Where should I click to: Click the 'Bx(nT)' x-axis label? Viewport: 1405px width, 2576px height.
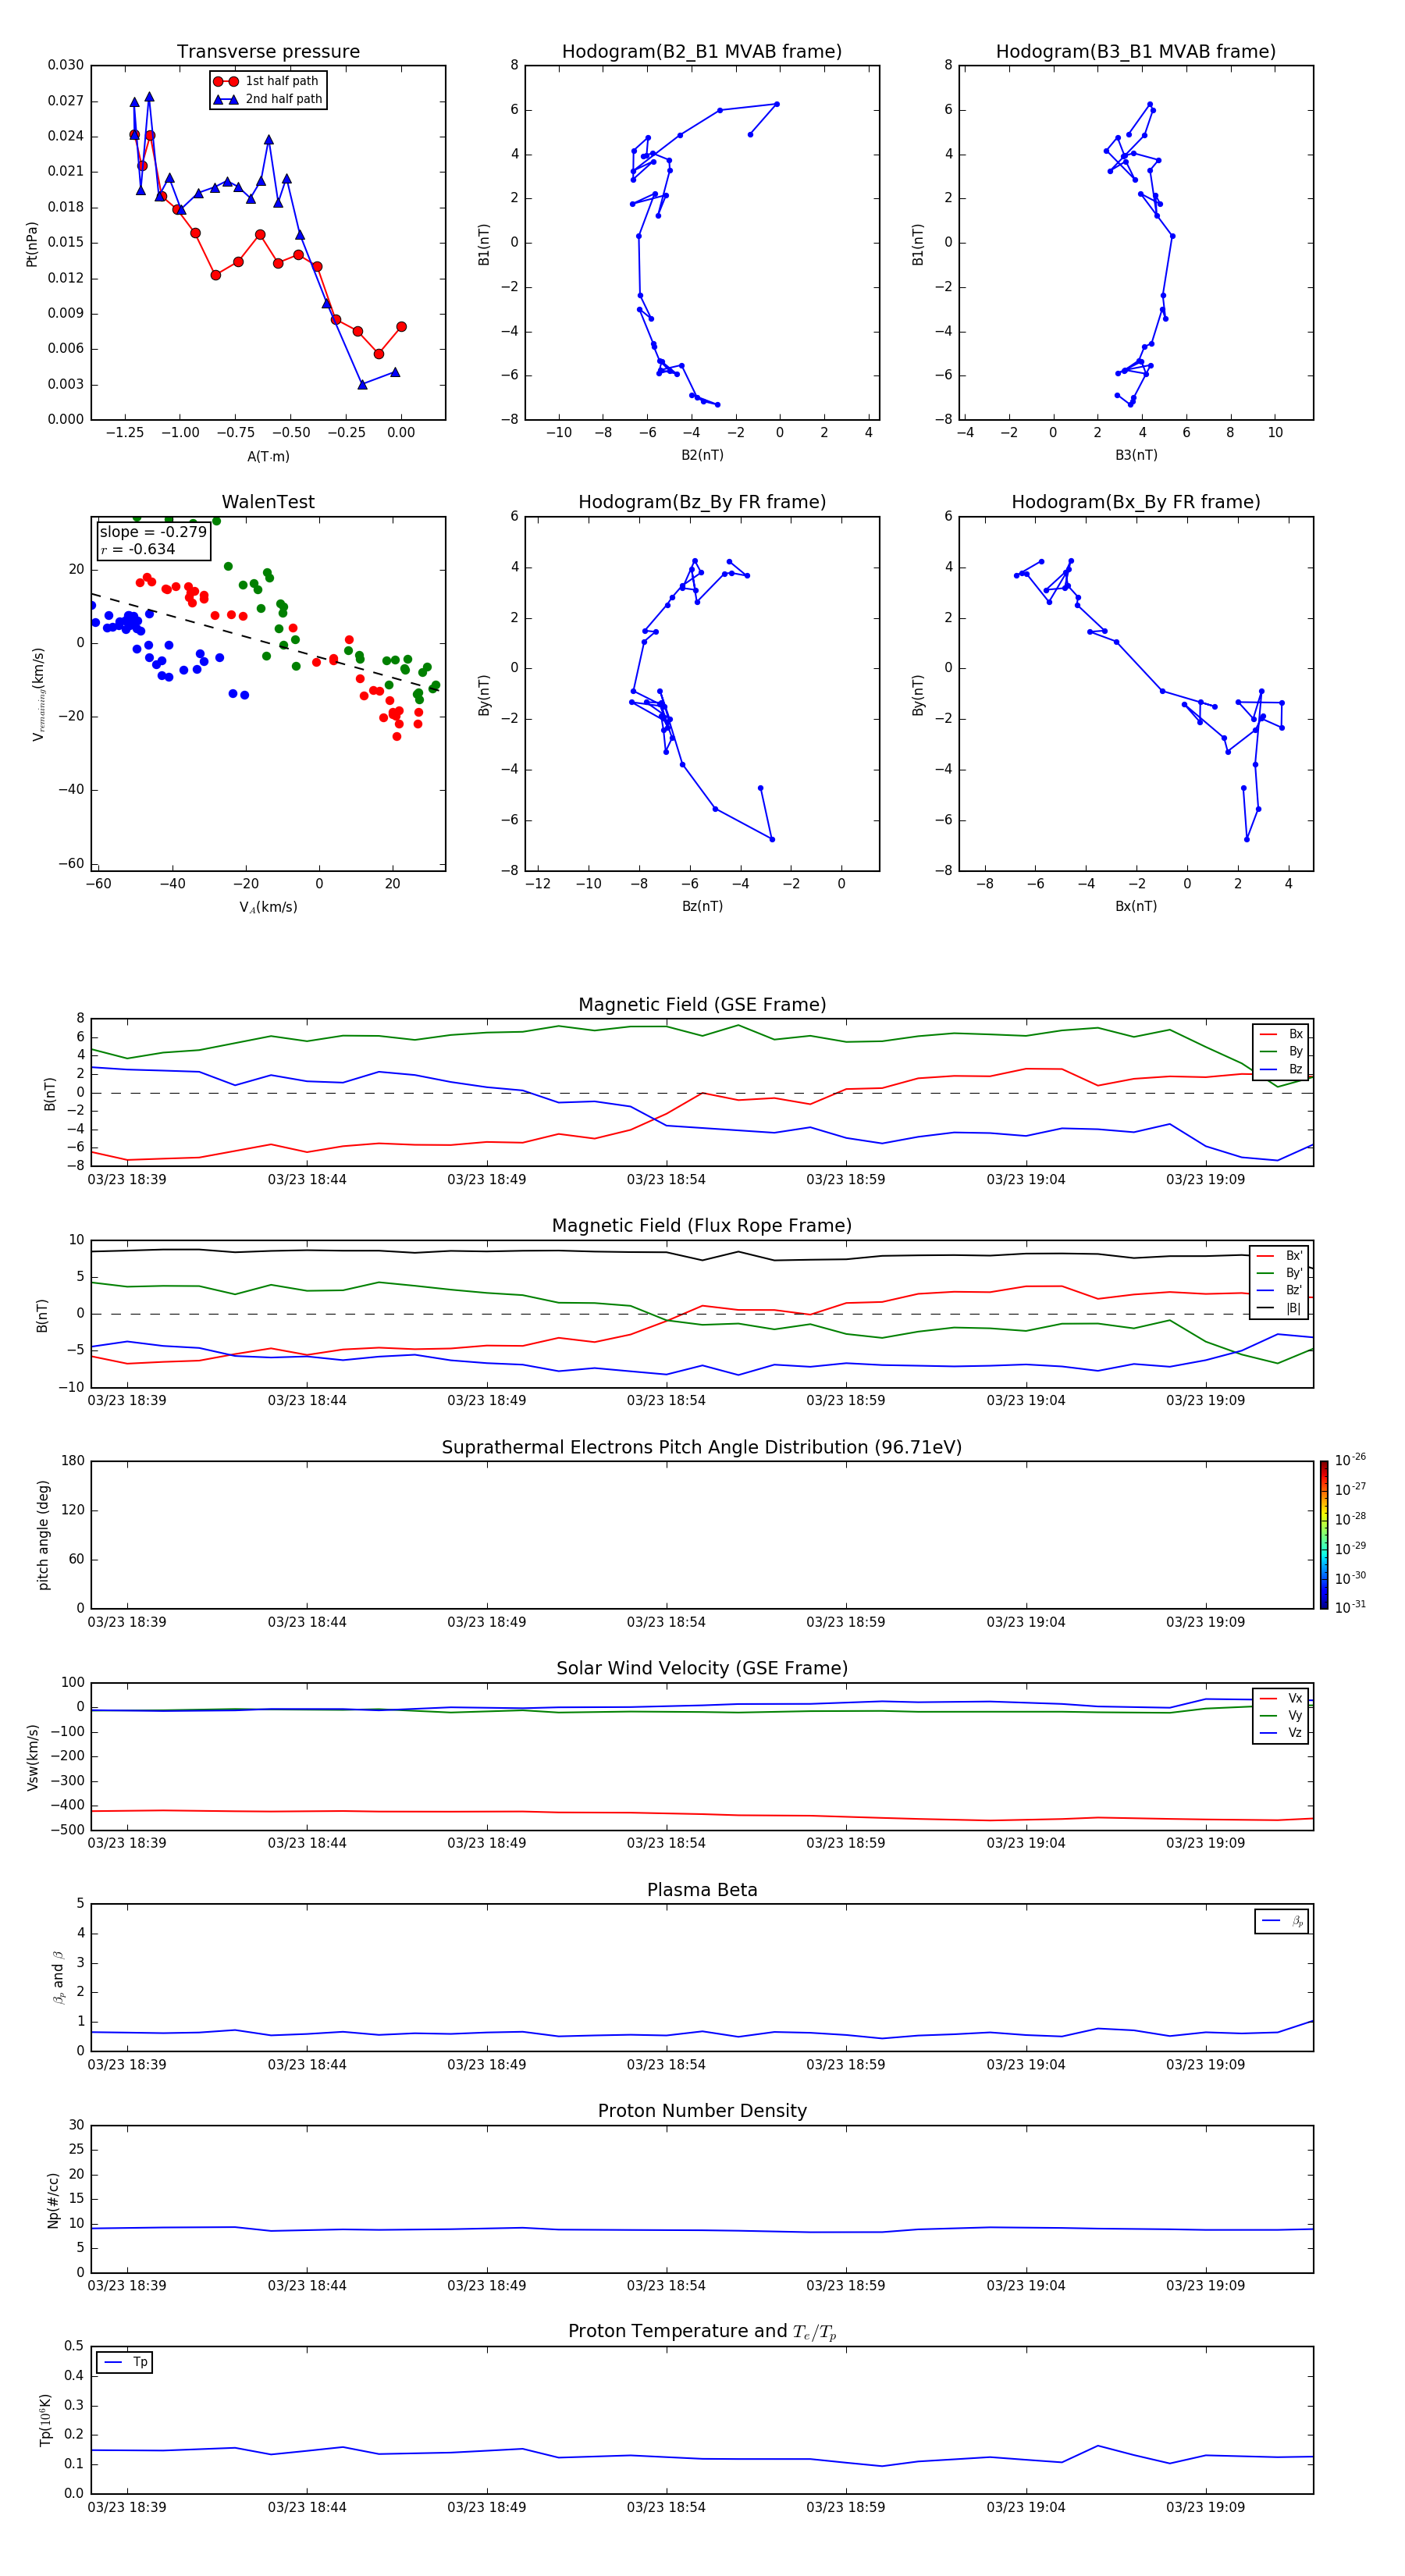[x=1136, y=907]
